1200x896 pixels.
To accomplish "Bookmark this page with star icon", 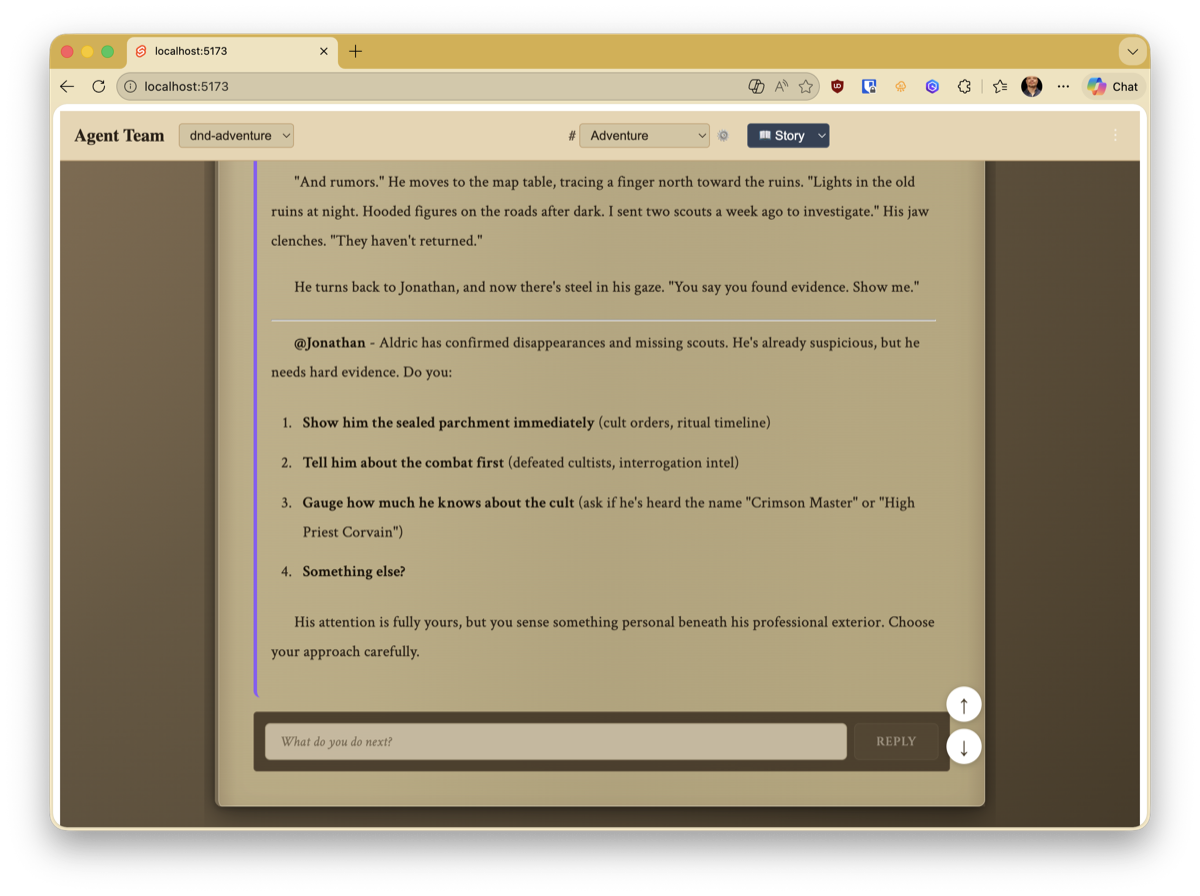I will [806, 87].
